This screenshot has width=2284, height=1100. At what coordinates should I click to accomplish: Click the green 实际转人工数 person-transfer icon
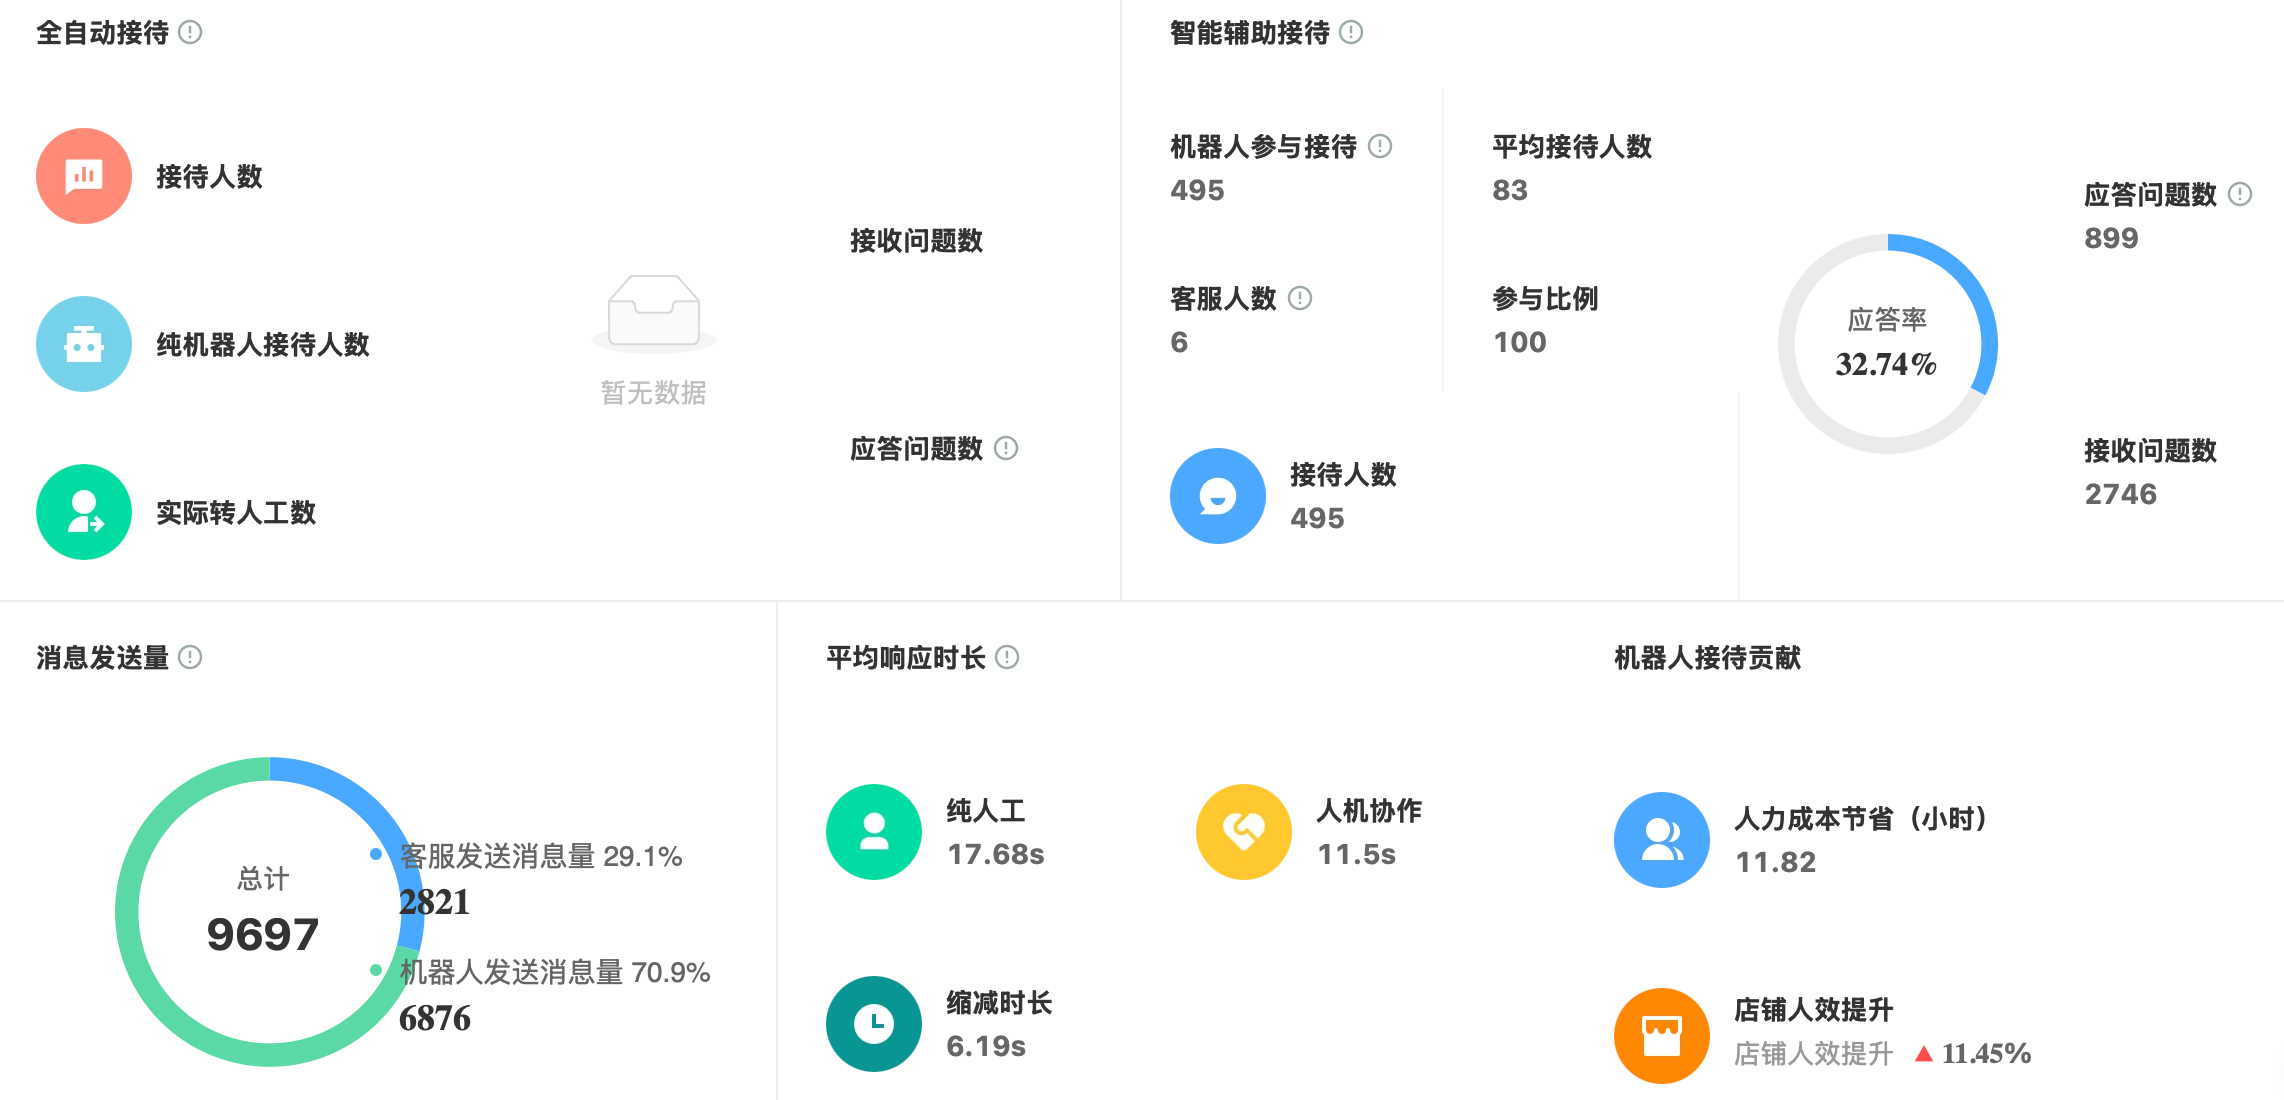pos(84,512)
